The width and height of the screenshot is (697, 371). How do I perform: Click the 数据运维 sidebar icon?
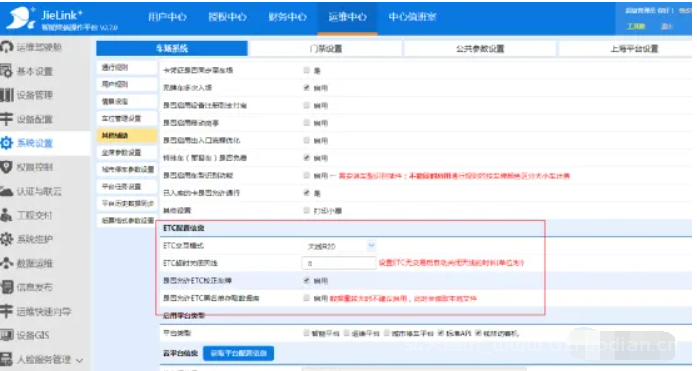tap(7, 263)
